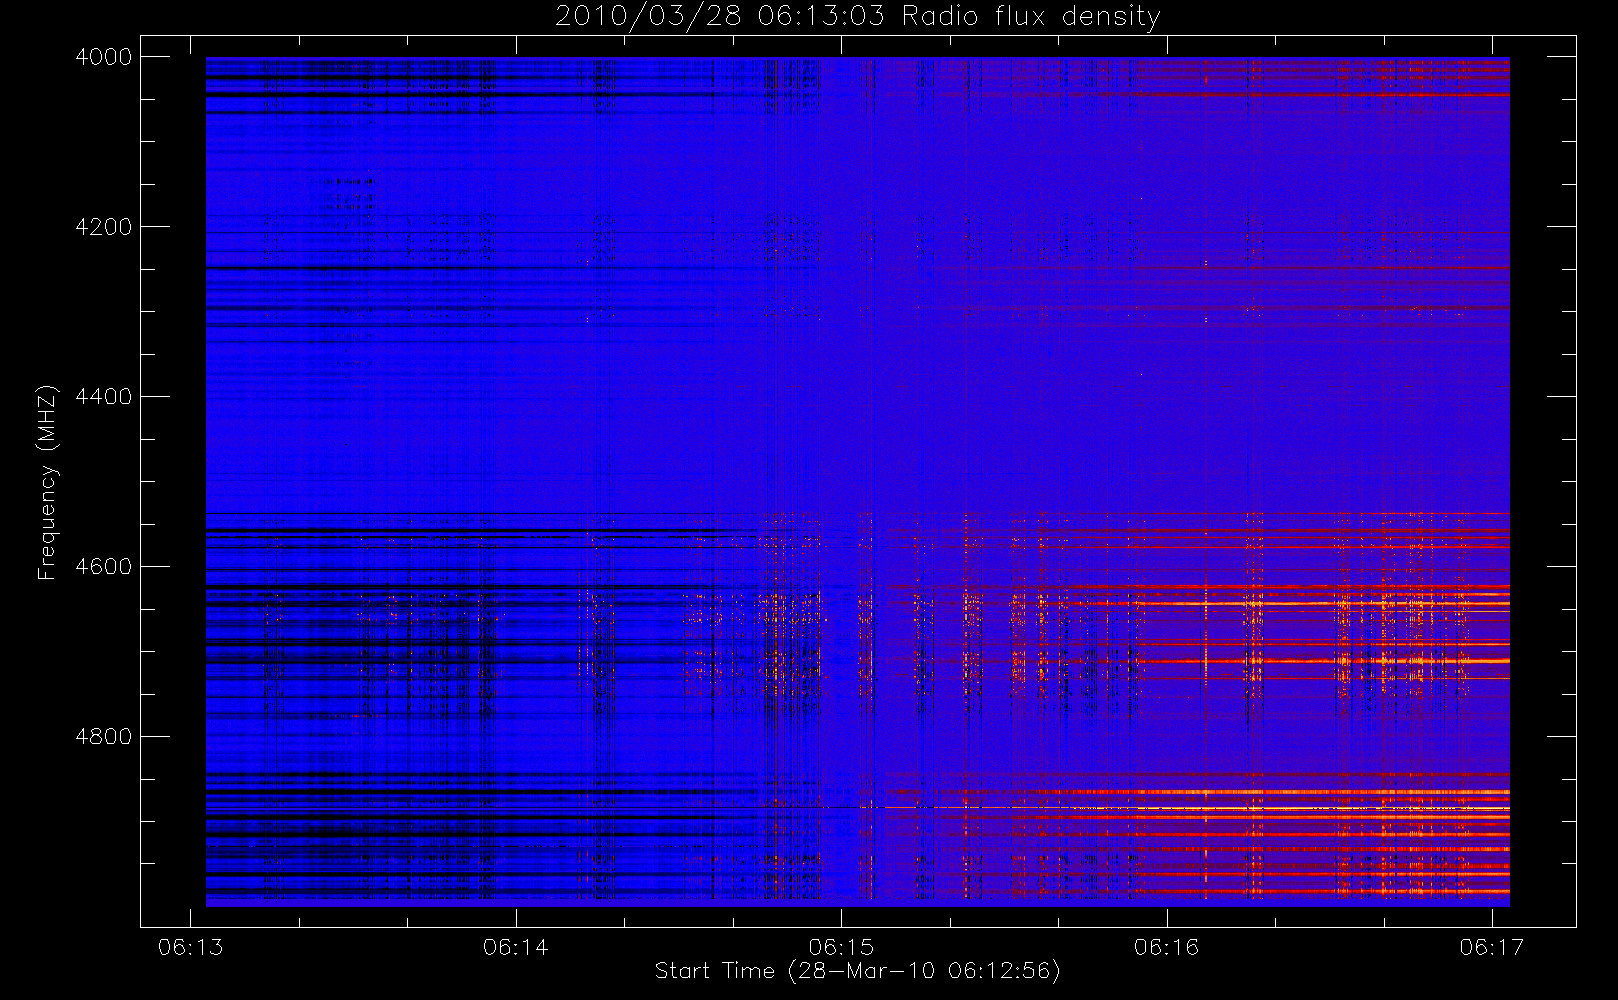Click the 'Frequency (MHZ)' axis label
1618x1000 pixels.
point(46,482)
